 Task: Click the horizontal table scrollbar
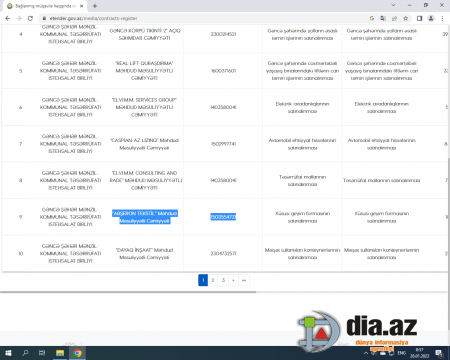pyautogui.click(x=128, y=292)
